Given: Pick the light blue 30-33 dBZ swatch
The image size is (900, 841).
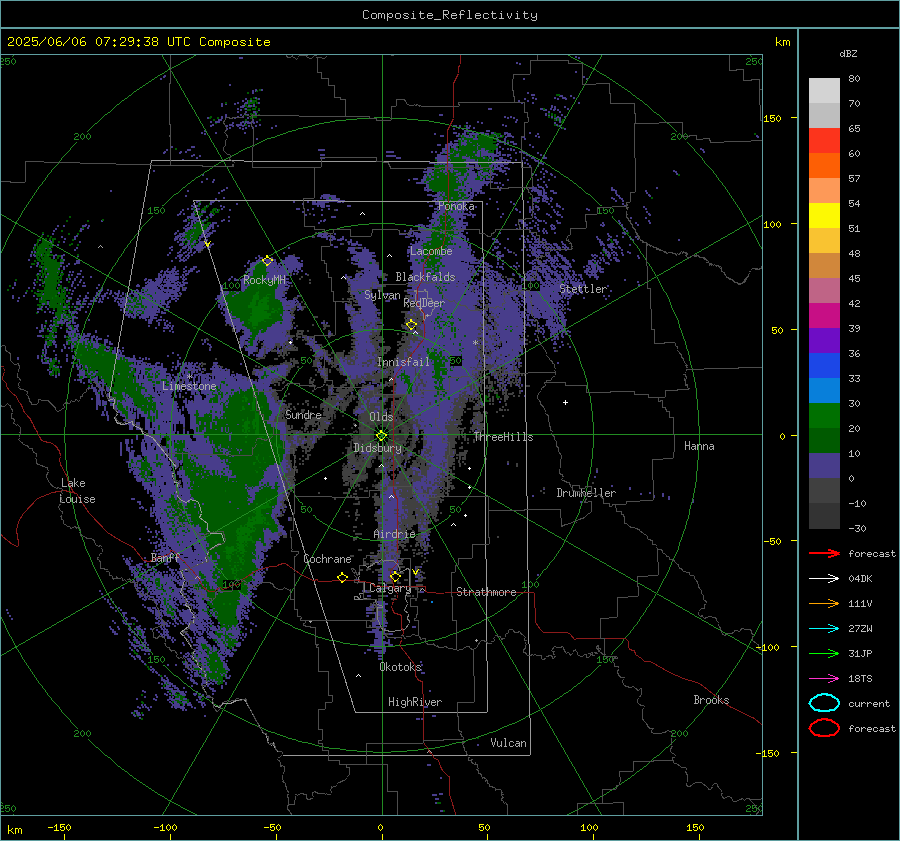Looking at the screenshot, I should pyautogui.click(x=824, y=390).
